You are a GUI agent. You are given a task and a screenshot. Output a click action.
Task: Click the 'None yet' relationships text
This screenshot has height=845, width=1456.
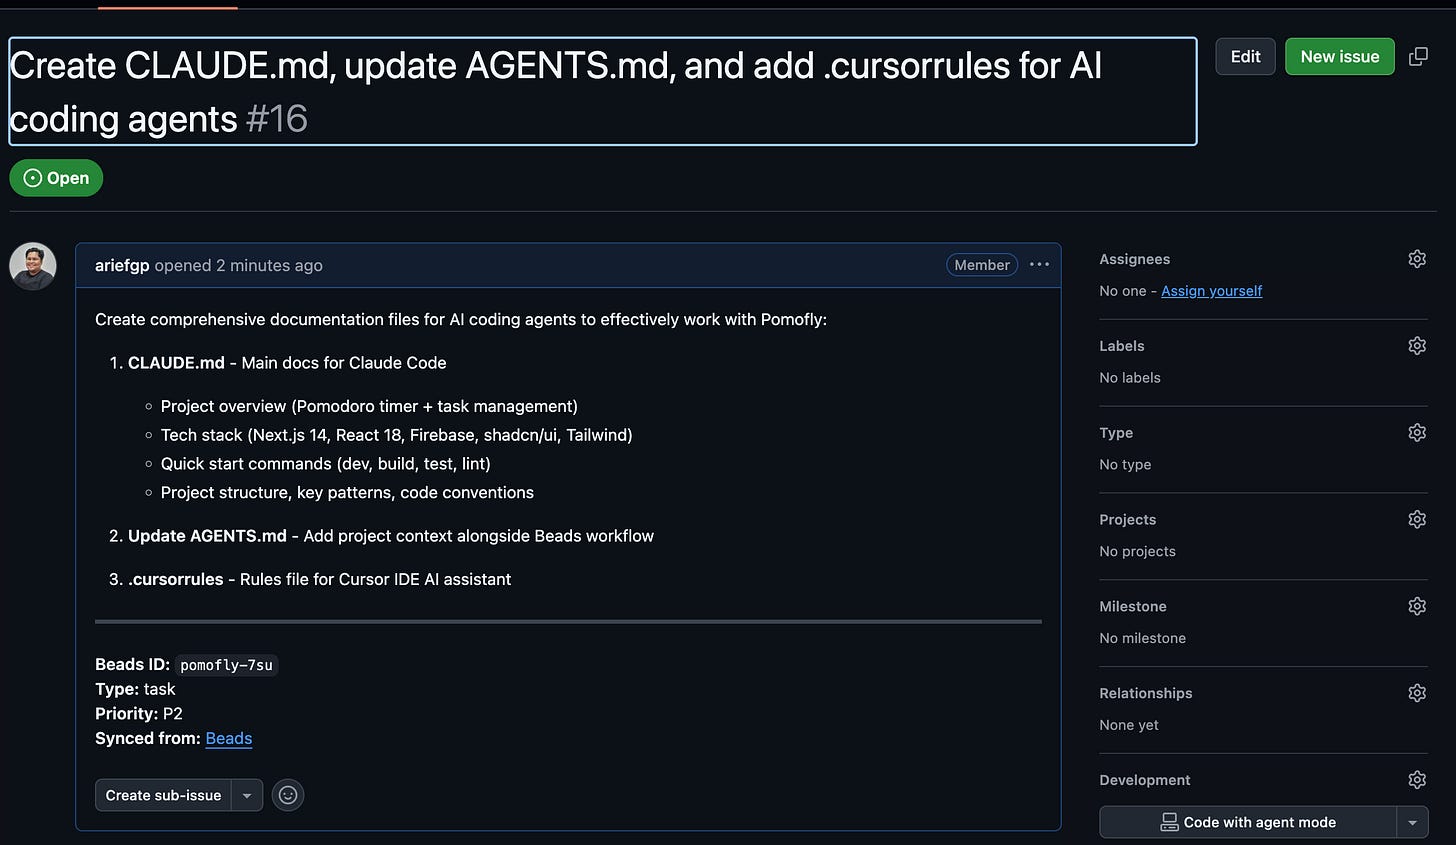pyautogui.click(x=1129, y=725)
